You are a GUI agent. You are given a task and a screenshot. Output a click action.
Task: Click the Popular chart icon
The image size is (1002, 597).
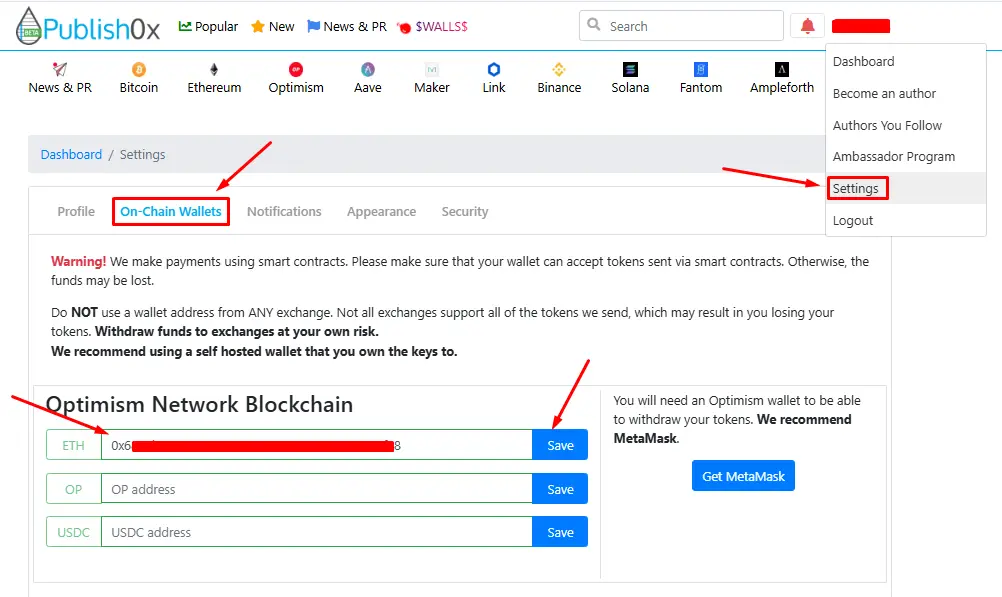pyautogui.click(x=185, y=26)
